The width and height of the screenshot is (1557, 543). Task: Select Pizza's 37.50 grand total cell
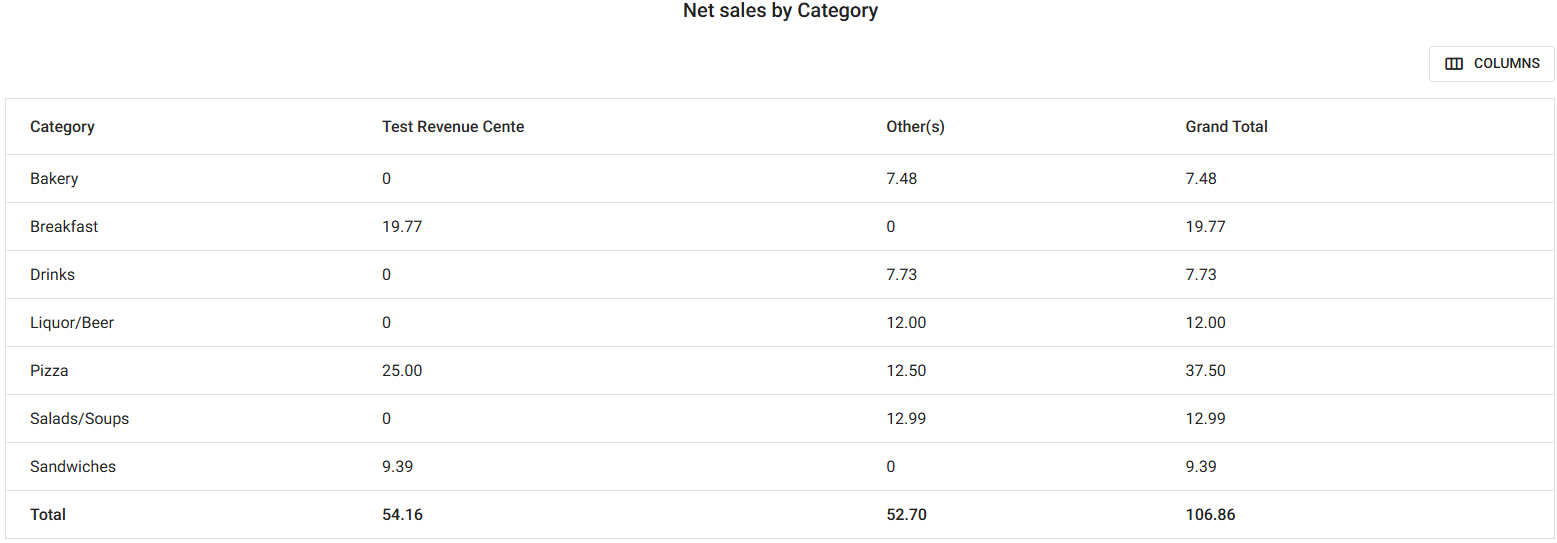[1205, 371]
